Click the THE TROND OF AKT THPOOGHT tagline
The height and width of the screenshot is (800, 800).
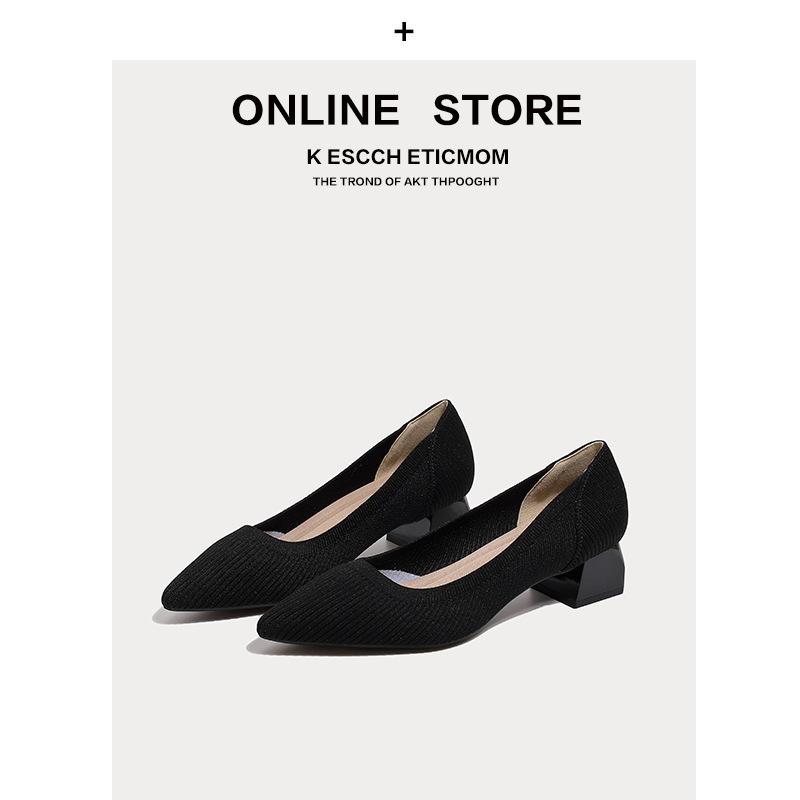(406, 181)
